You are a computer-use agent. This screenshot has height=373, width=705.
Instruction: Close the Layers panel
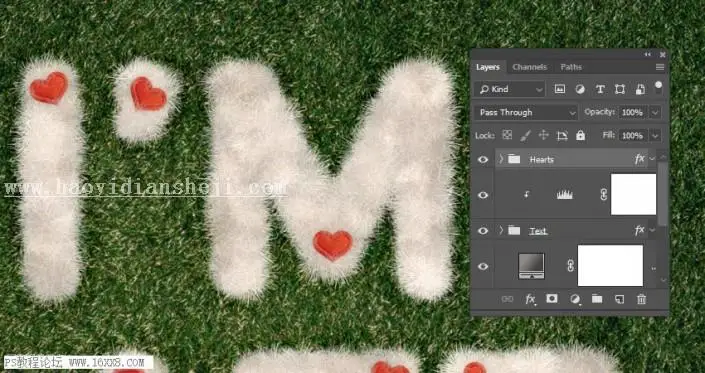662,54
